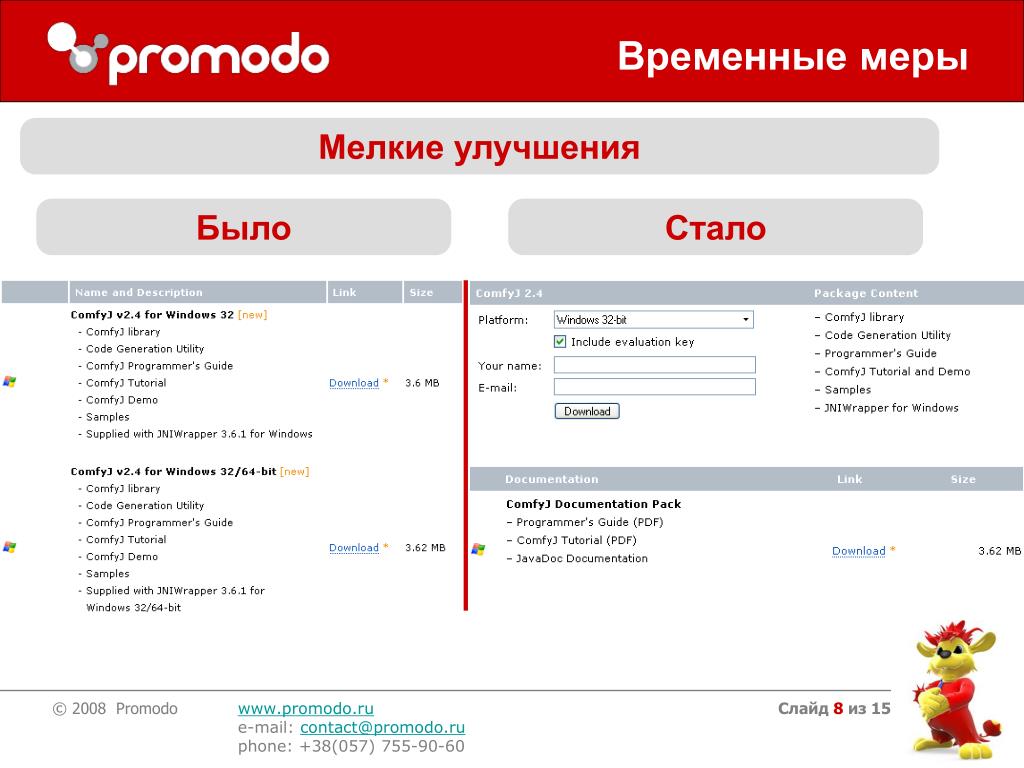Click the red Promodo mascot character

955,691
